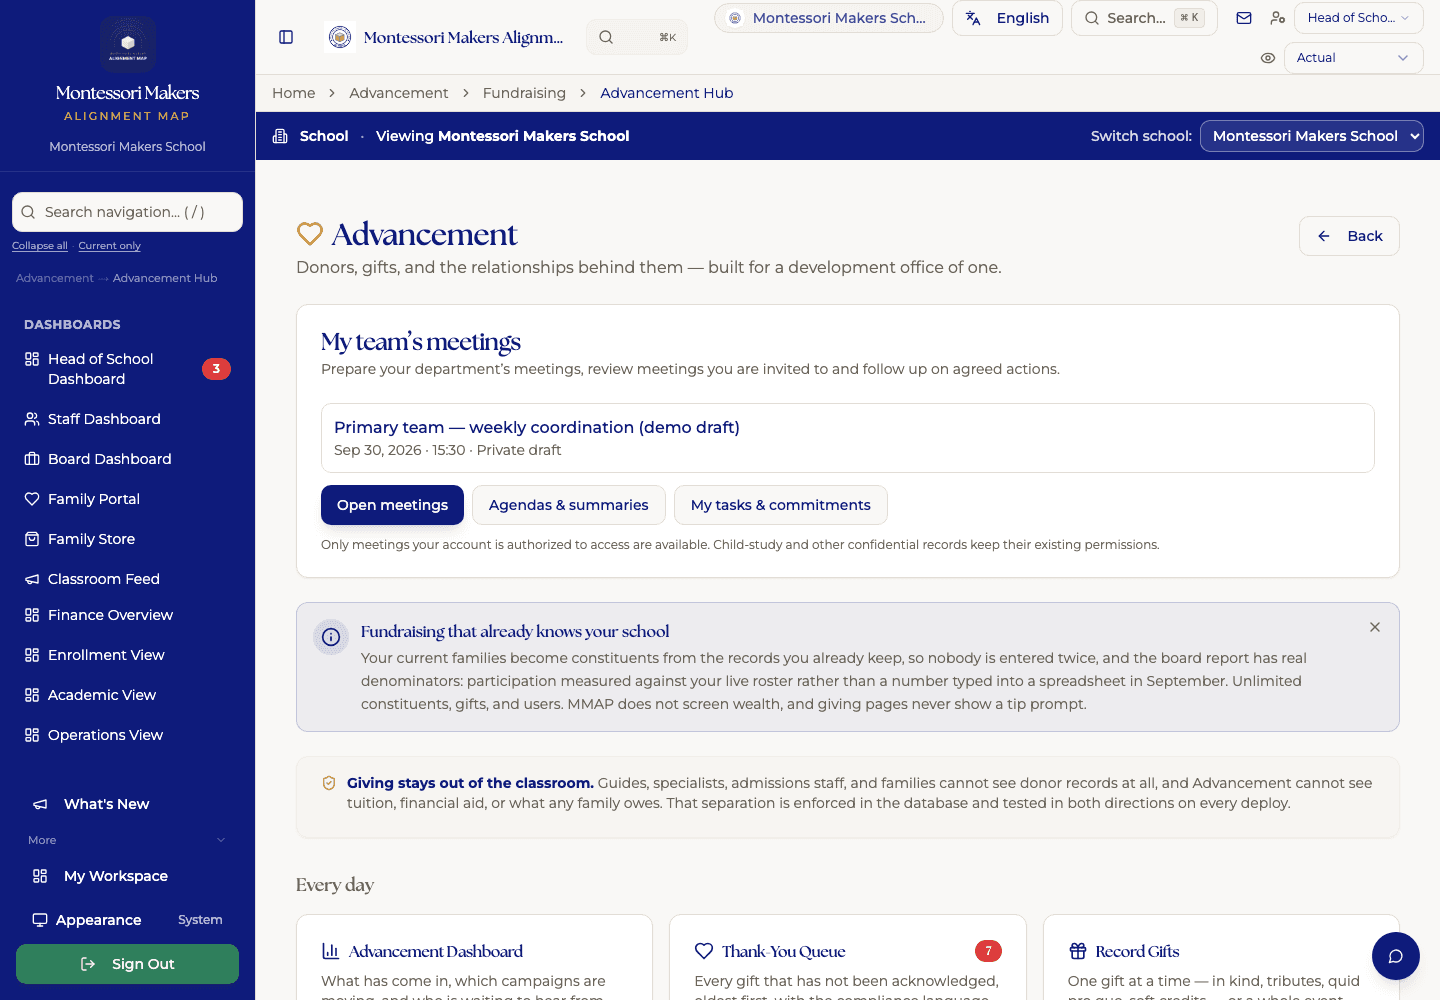Select My tasks & commitments tab

(781, 505)
